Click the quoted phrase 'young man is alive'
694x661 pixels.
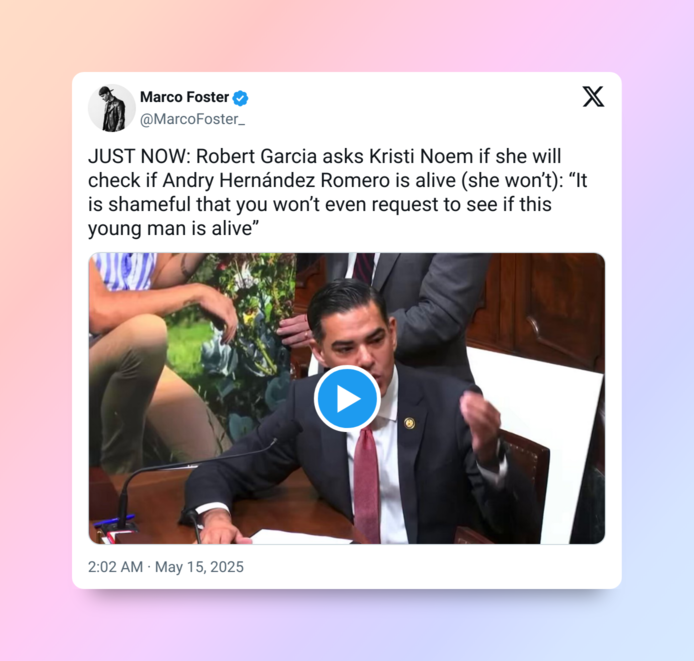170,228
